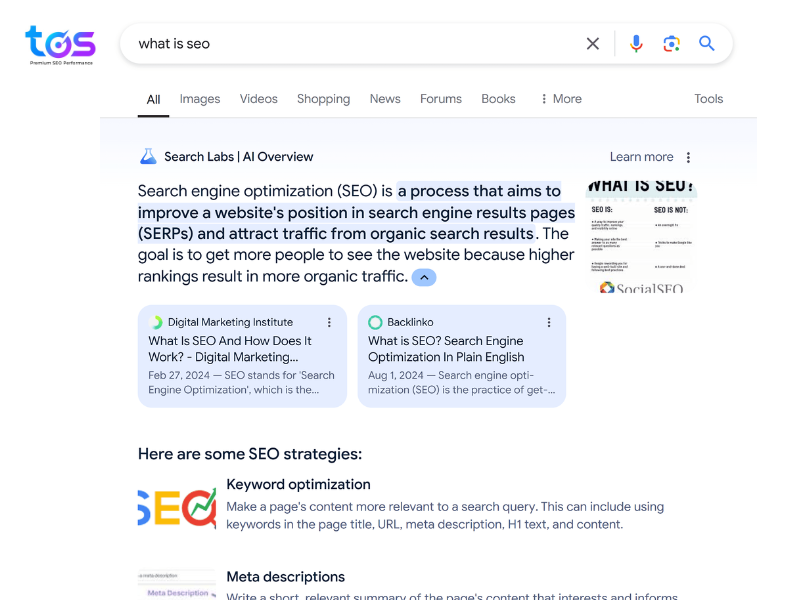Open the Tools options

pos(708,99)
